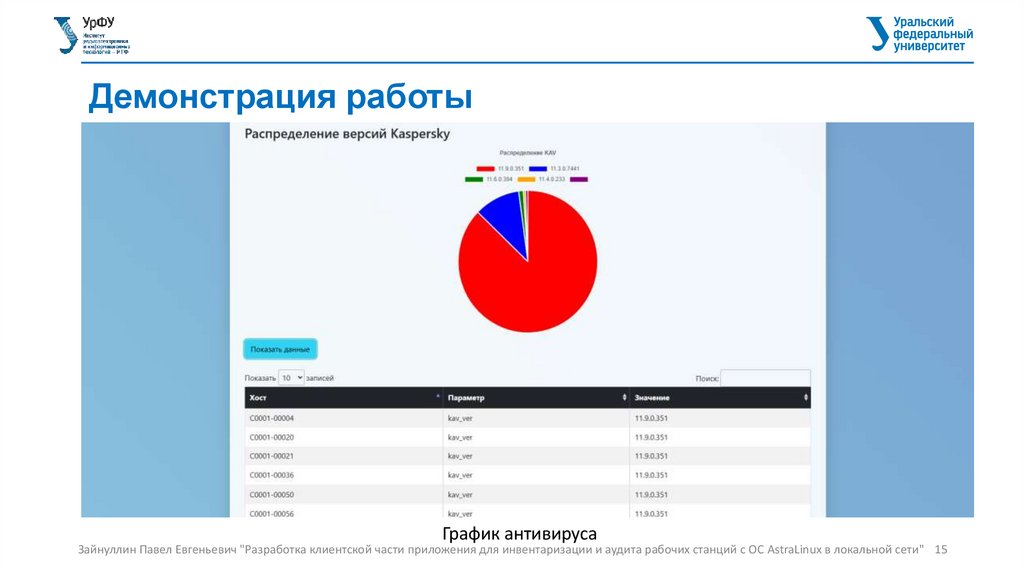Viewport: 1024px width, 574px height.
Task: Click "kav_ver" in the C0001-00050 row
Action: pos(460,495)
